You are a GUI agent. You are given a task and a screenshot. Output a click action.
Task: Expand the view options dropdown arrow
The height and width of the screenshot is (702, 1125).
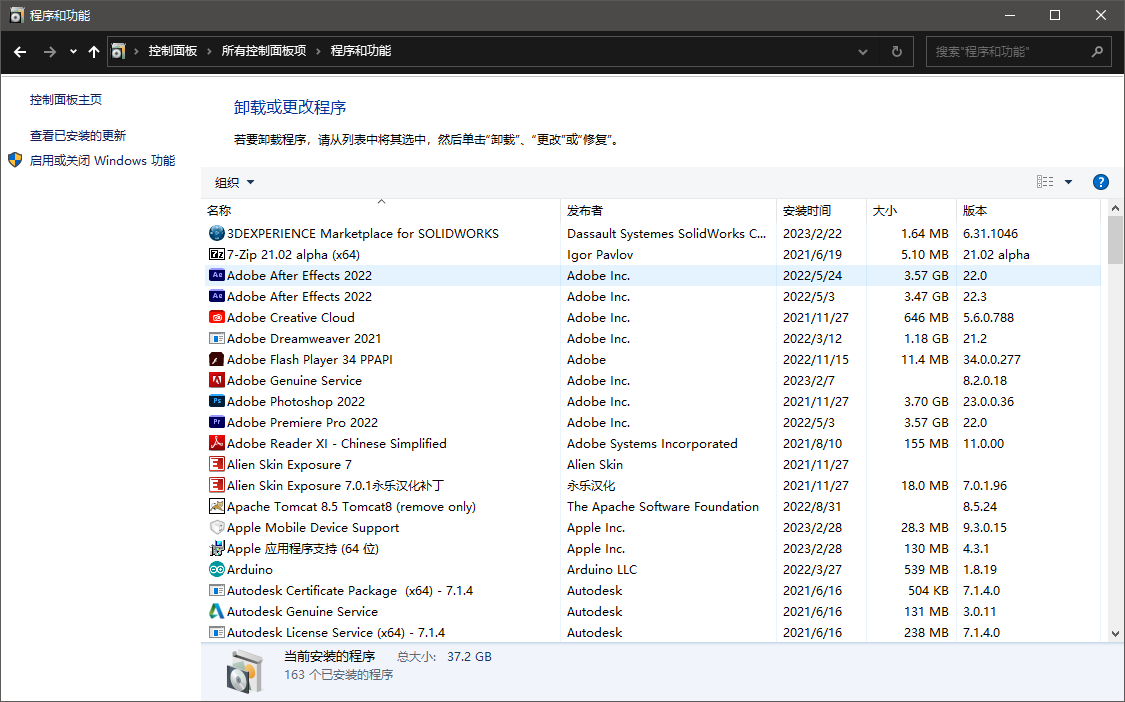[1068, 182]
